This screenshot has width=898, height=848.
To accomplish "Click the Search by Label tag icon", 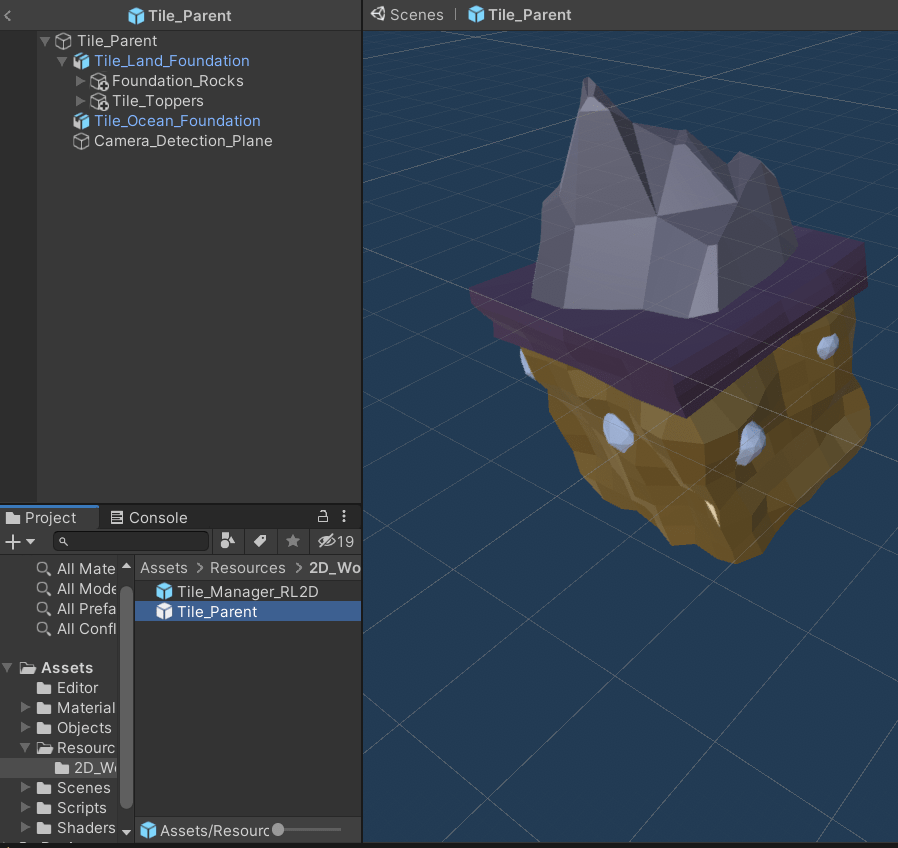I will (260, 541).
